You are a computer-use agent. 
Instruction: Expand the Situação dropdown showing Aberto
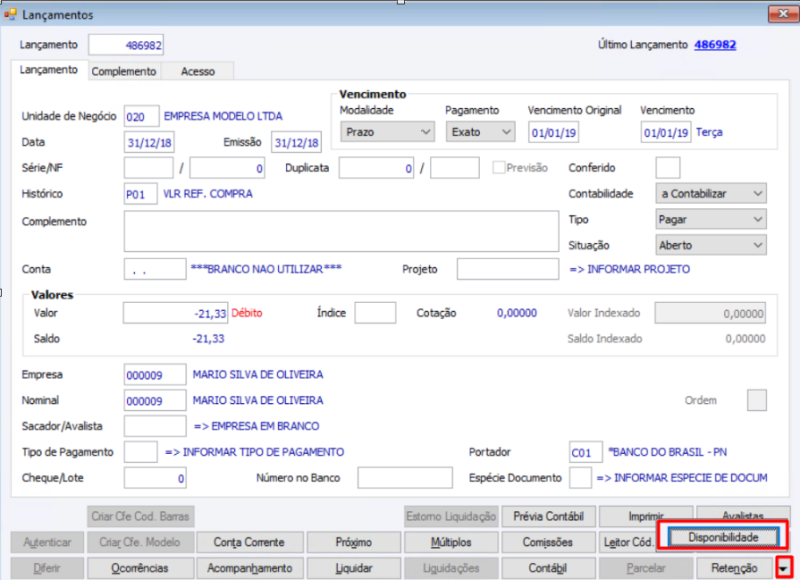tap(711, 245)
